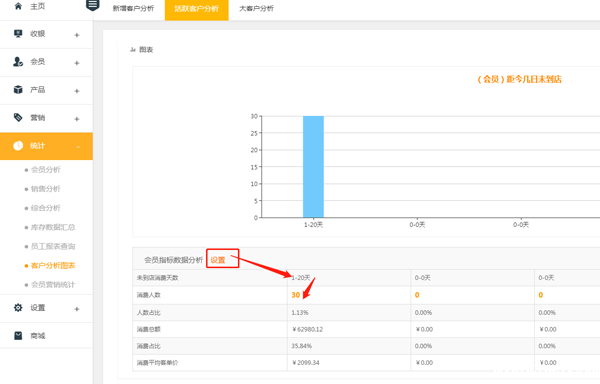Open 会员分析 in statistics submenu
Screen dimensions: 600x384
click(x=46, y=169)
